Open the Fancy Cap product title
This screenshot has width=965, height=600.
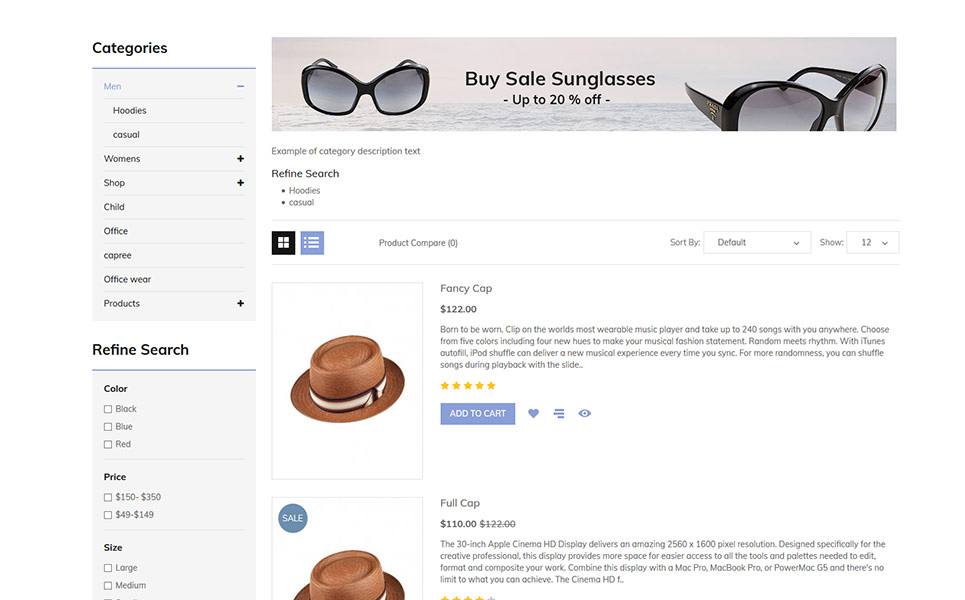coord(466,288)
